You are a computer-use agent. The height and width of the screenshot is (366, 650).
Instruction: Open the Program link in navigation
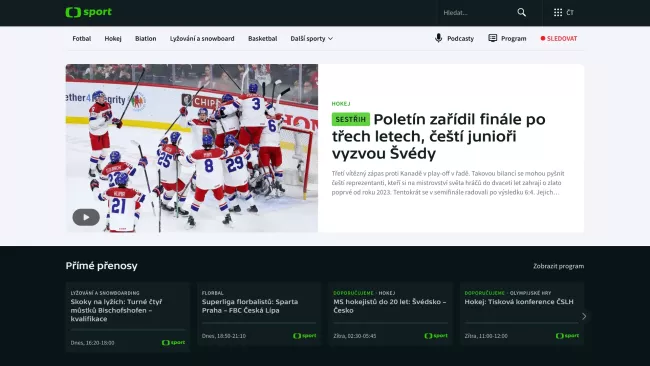pyautogui.click(x=514, y=39)
